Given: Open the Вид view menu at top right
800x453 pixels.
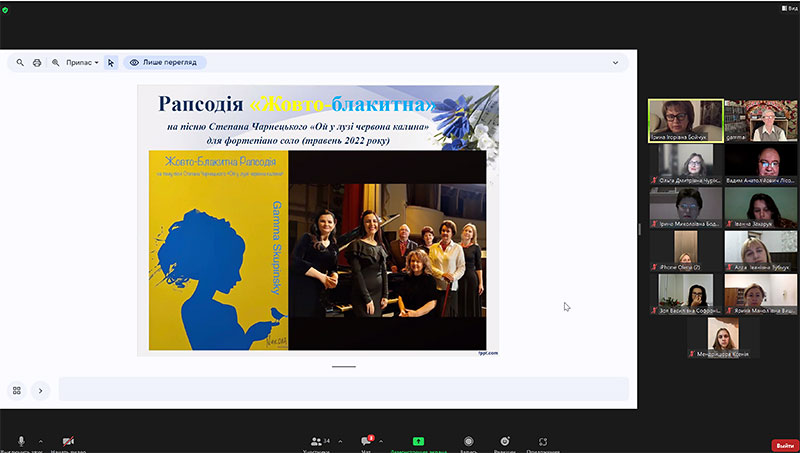Looking at the screenshot, I should (790, 8).
